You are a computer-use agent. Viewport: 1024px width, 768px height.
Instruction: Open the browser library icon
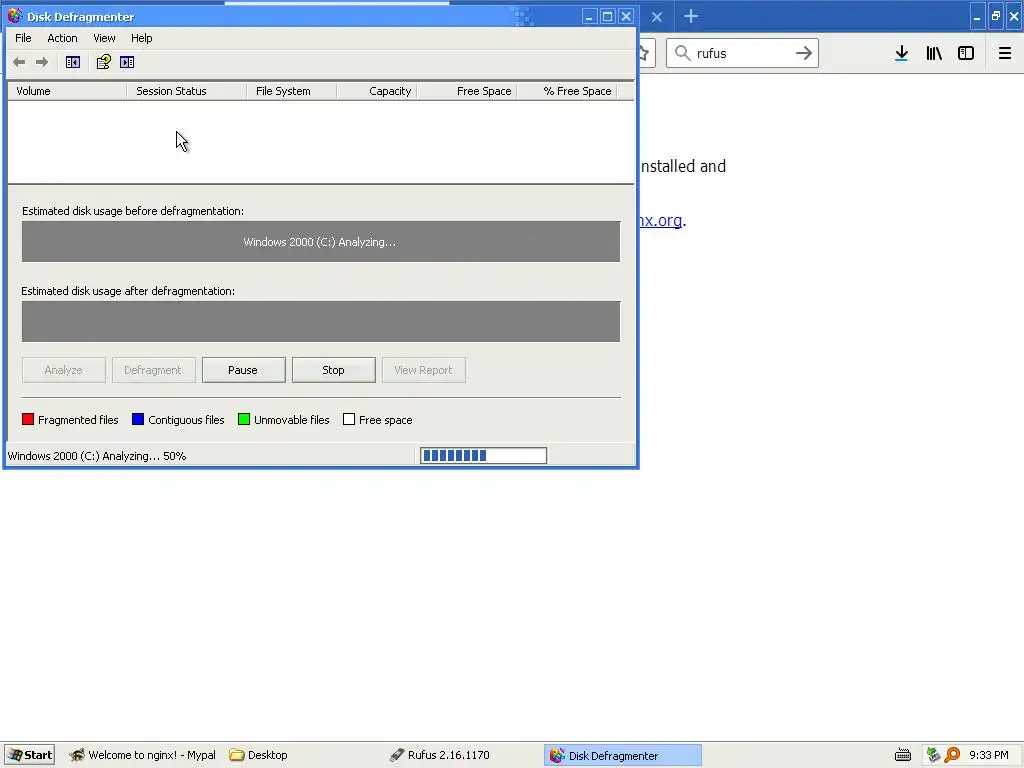pyautogui.click(x=934, y=53)
